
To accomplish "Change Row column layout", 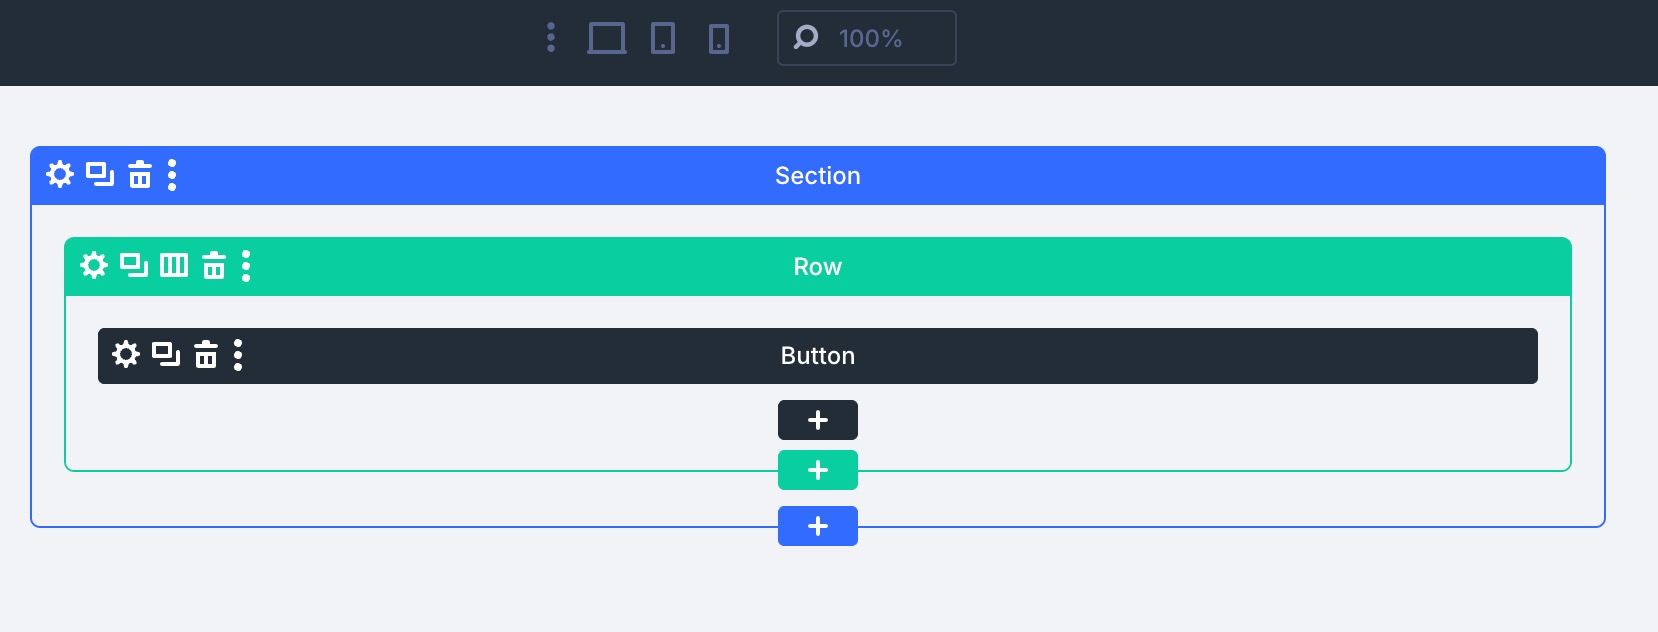I will [x=174, y=265].
